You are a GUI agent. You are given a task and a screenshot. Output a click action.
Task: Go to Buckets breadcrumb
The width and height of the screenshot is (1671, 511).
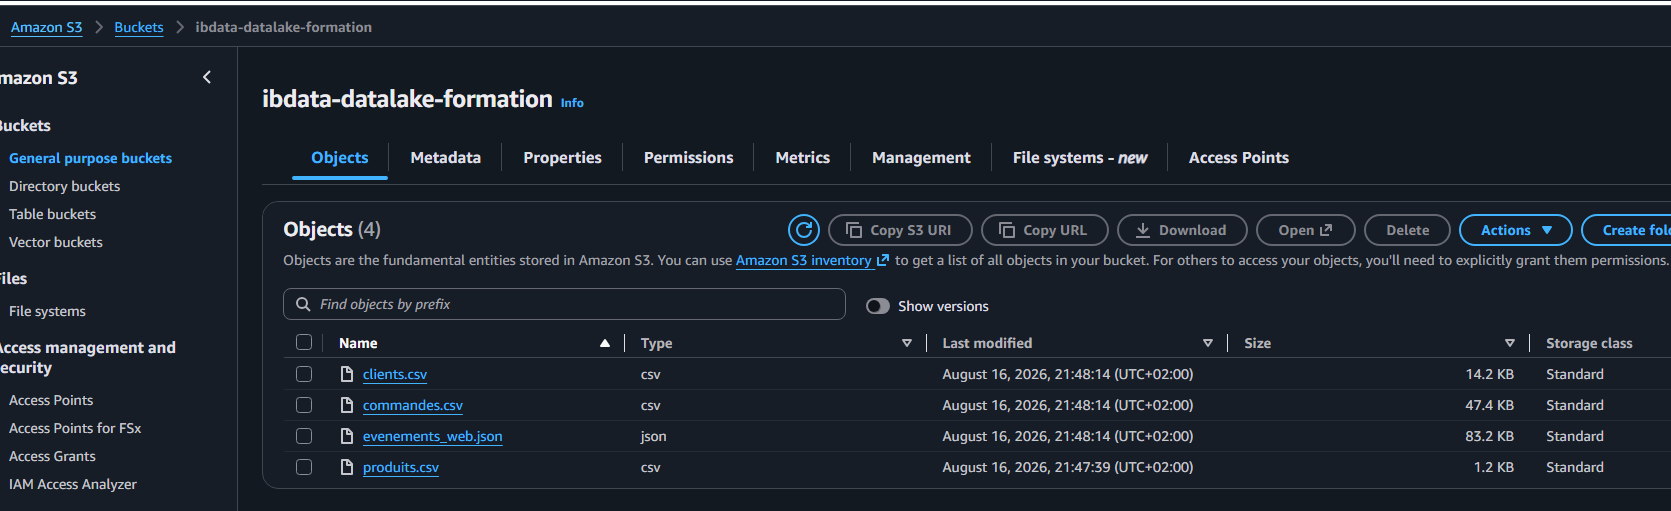click(139, 27)
